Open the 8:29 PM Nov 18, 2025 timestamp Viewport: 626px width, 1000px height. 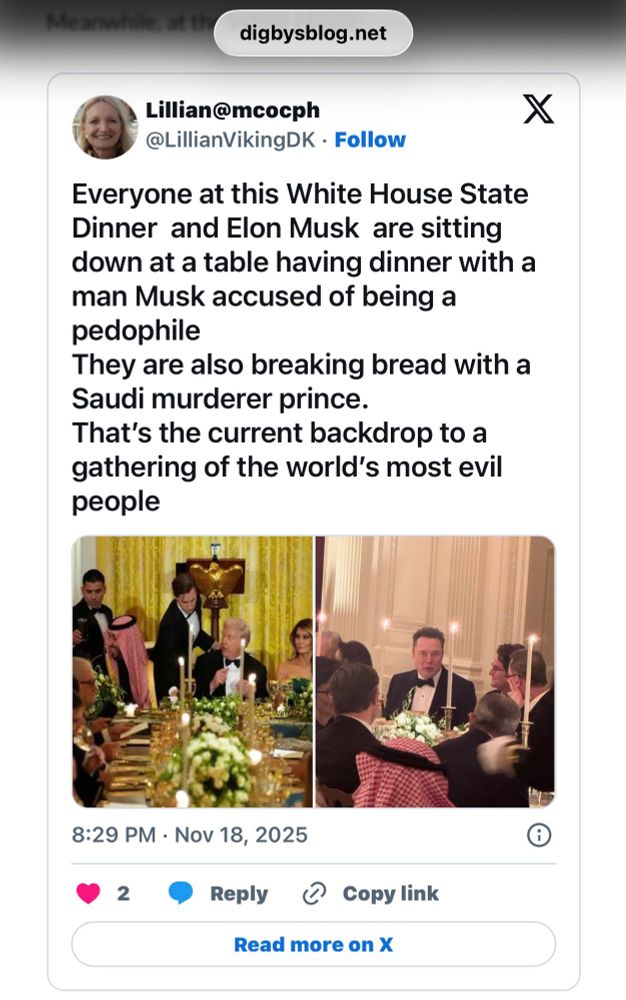189,835
